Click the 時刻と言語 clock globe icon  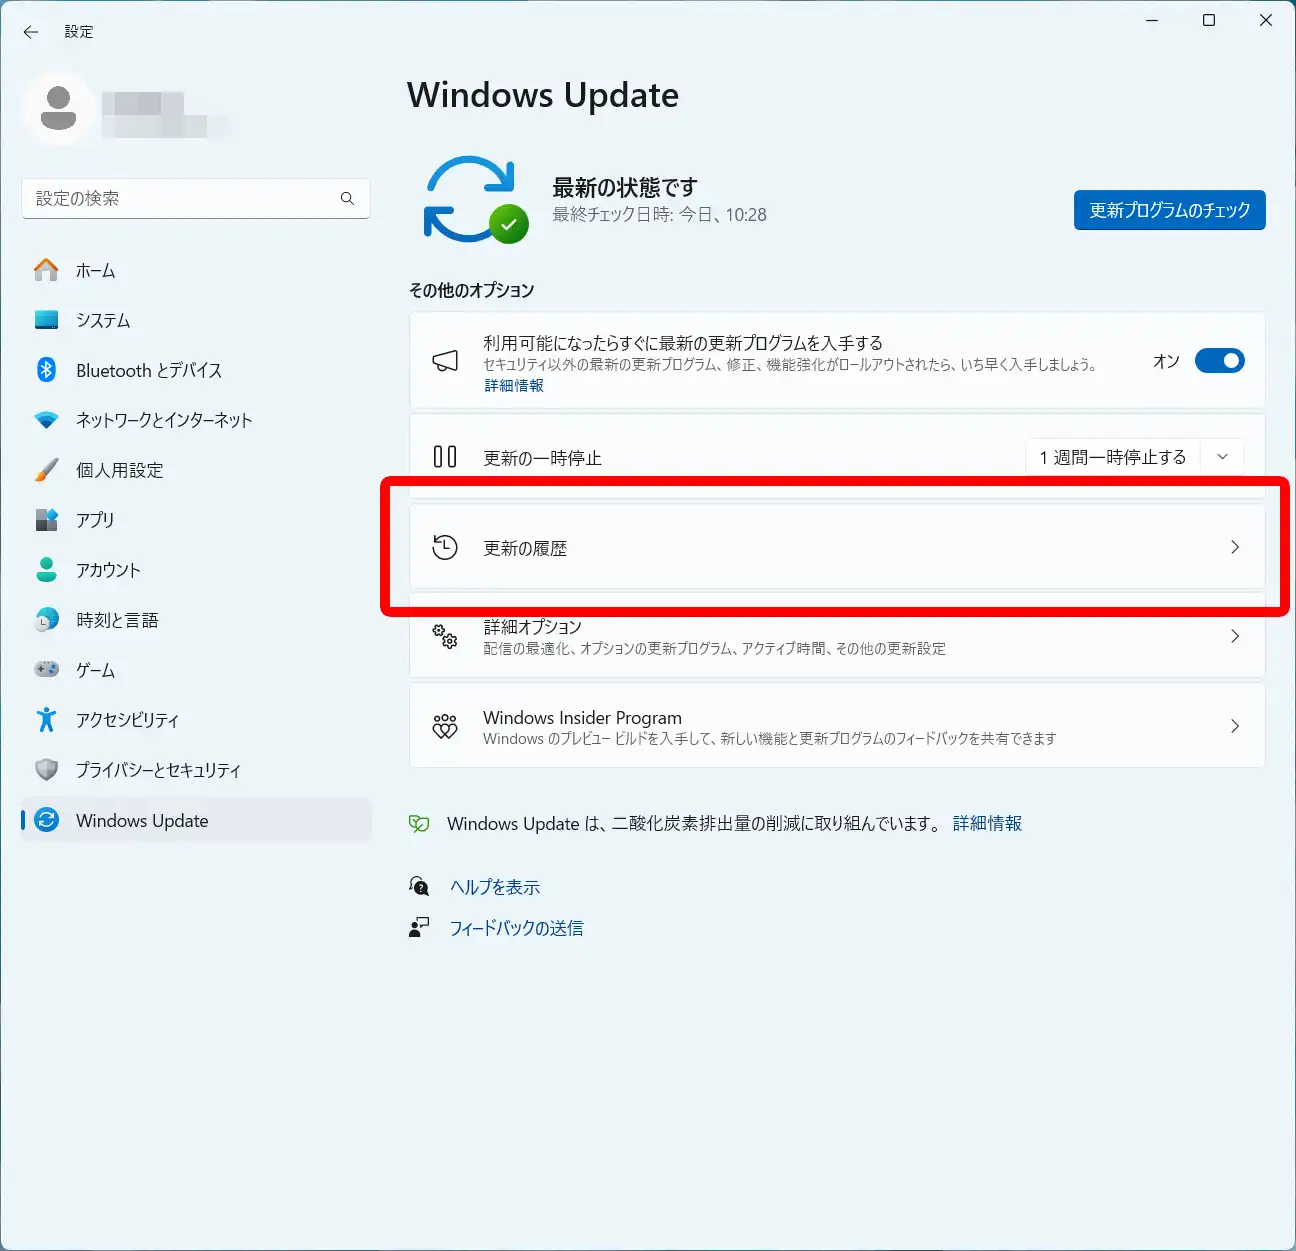[x=46, y=620]
